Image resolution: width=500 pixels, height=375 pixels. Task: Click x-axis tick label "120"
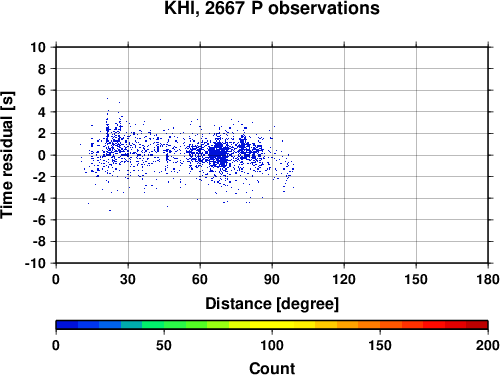[344, 279]
